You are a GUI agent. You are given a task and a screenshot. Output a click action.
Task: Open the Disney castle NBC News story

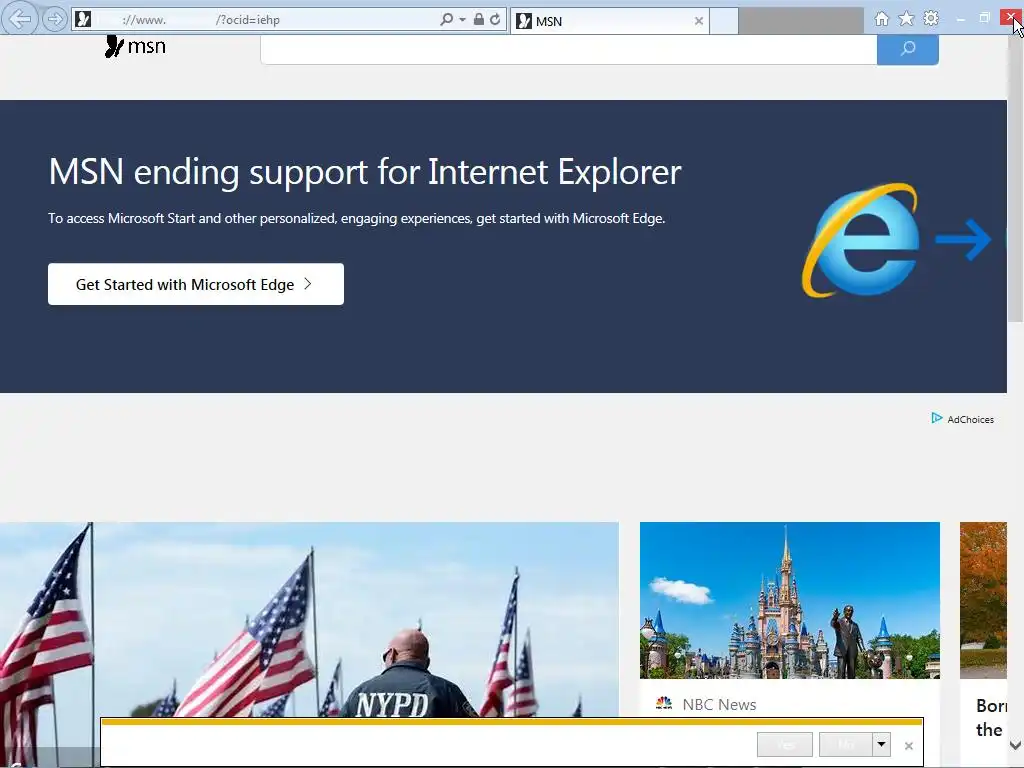(x=790, y=600)
